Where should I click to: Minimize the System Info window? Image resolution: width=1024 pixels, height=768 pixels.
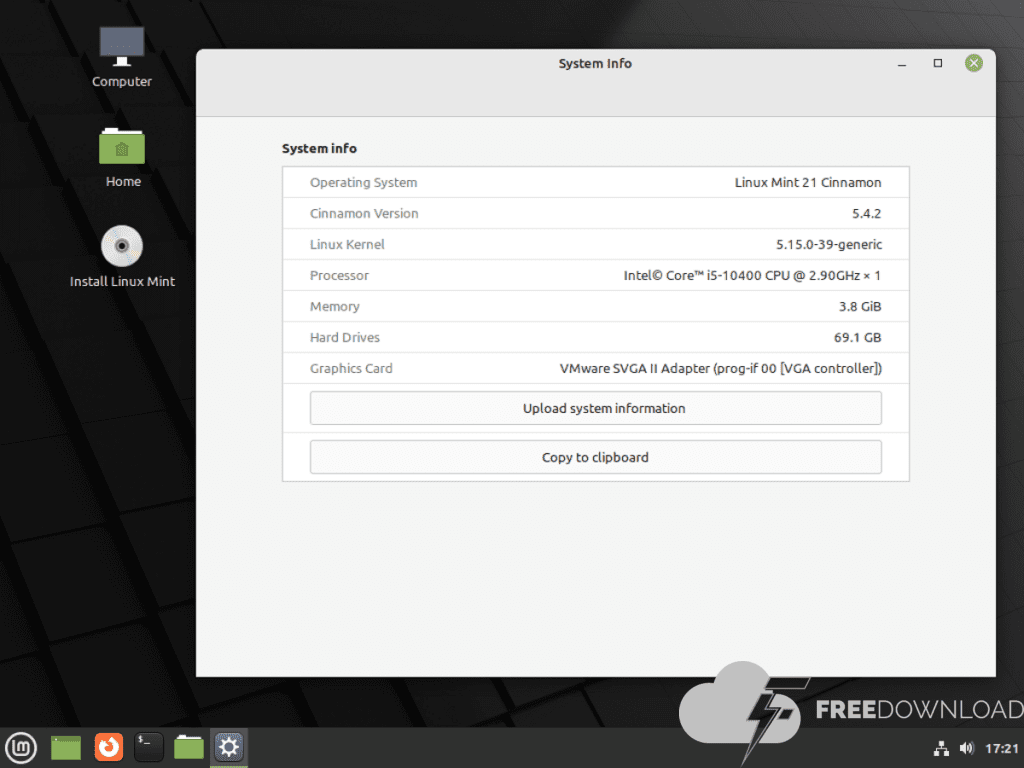click(x=902, y=63)
